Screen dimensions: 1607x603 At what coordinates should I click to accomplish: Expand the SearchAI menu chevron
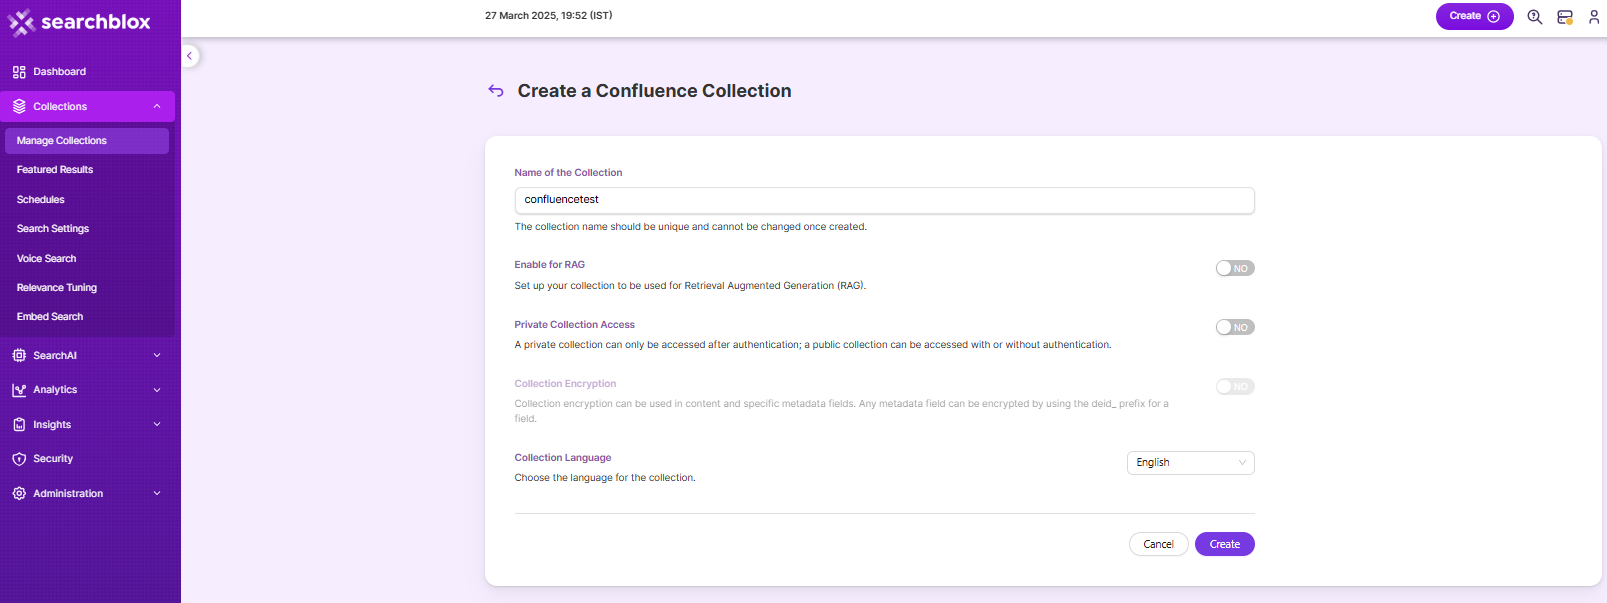157,355
